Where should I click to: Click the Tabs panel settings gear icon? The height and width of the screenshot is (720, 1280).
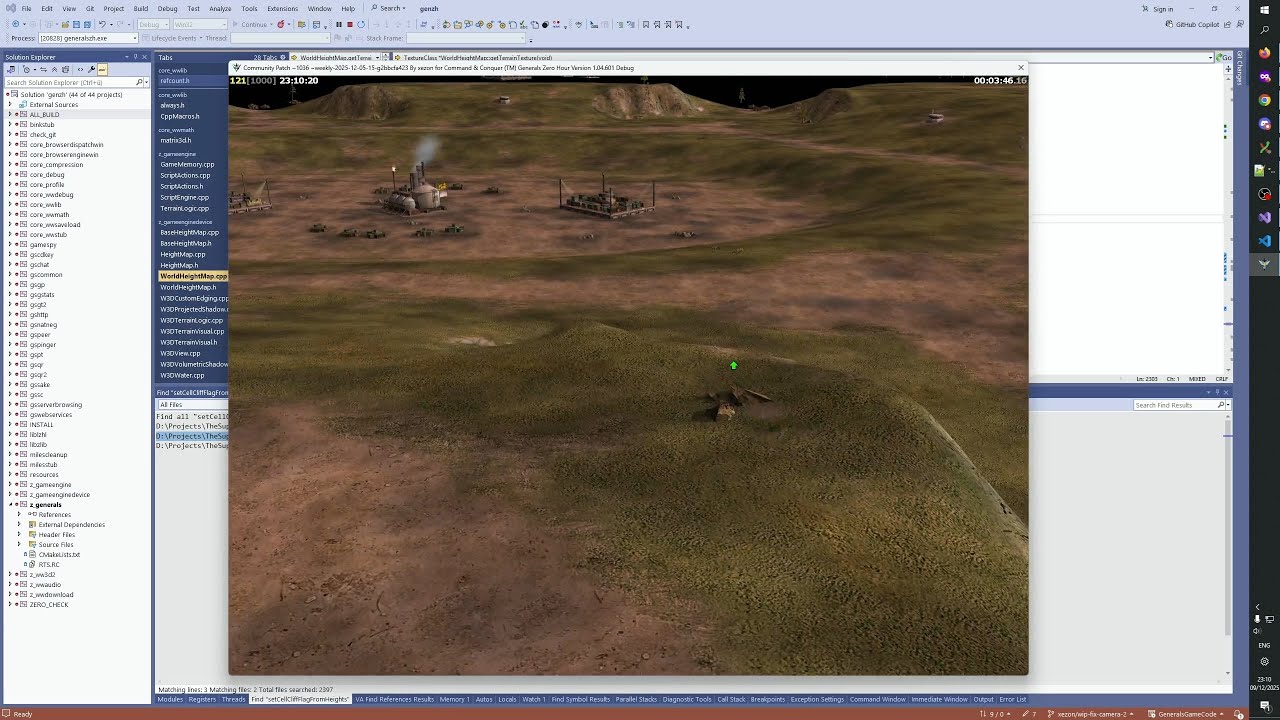tap(283, 57)
